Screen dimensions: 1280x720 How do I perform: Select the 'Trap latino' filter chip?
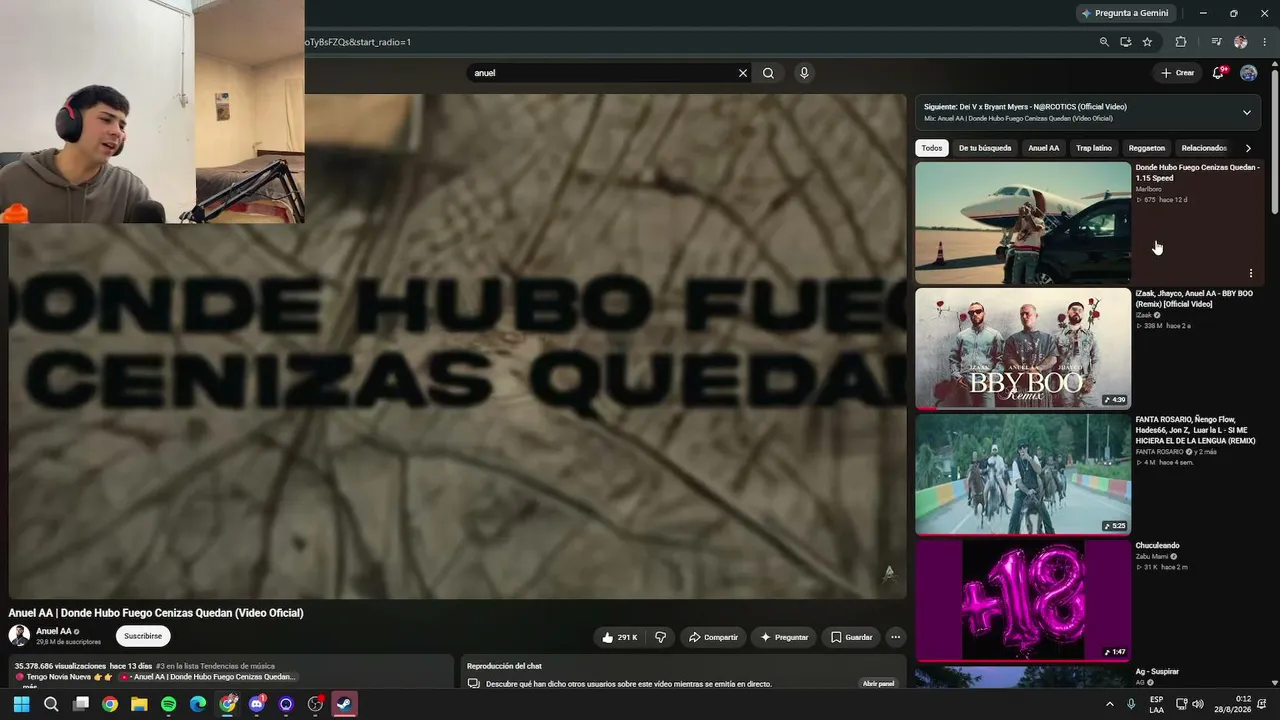(1094, 148)
